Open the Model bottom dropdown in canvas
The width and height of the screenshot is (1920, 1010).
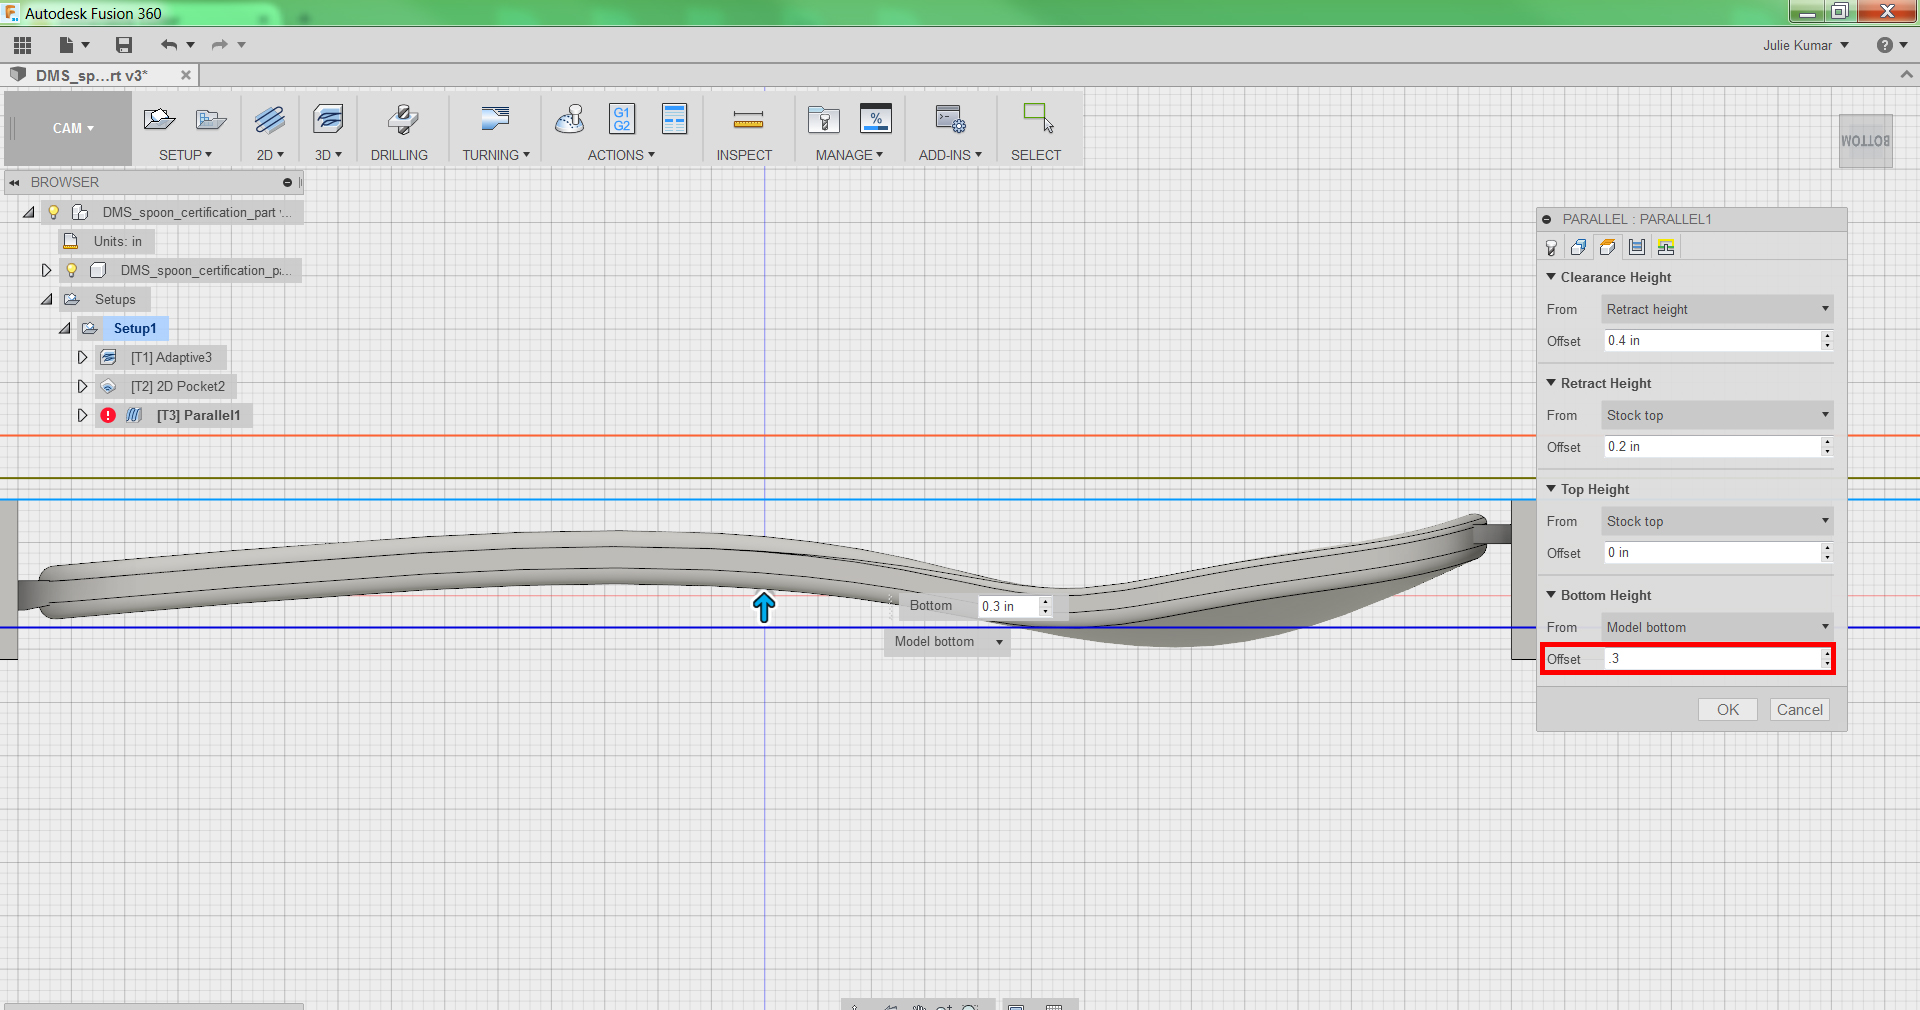pyautogui.click(x=947, y=642)
